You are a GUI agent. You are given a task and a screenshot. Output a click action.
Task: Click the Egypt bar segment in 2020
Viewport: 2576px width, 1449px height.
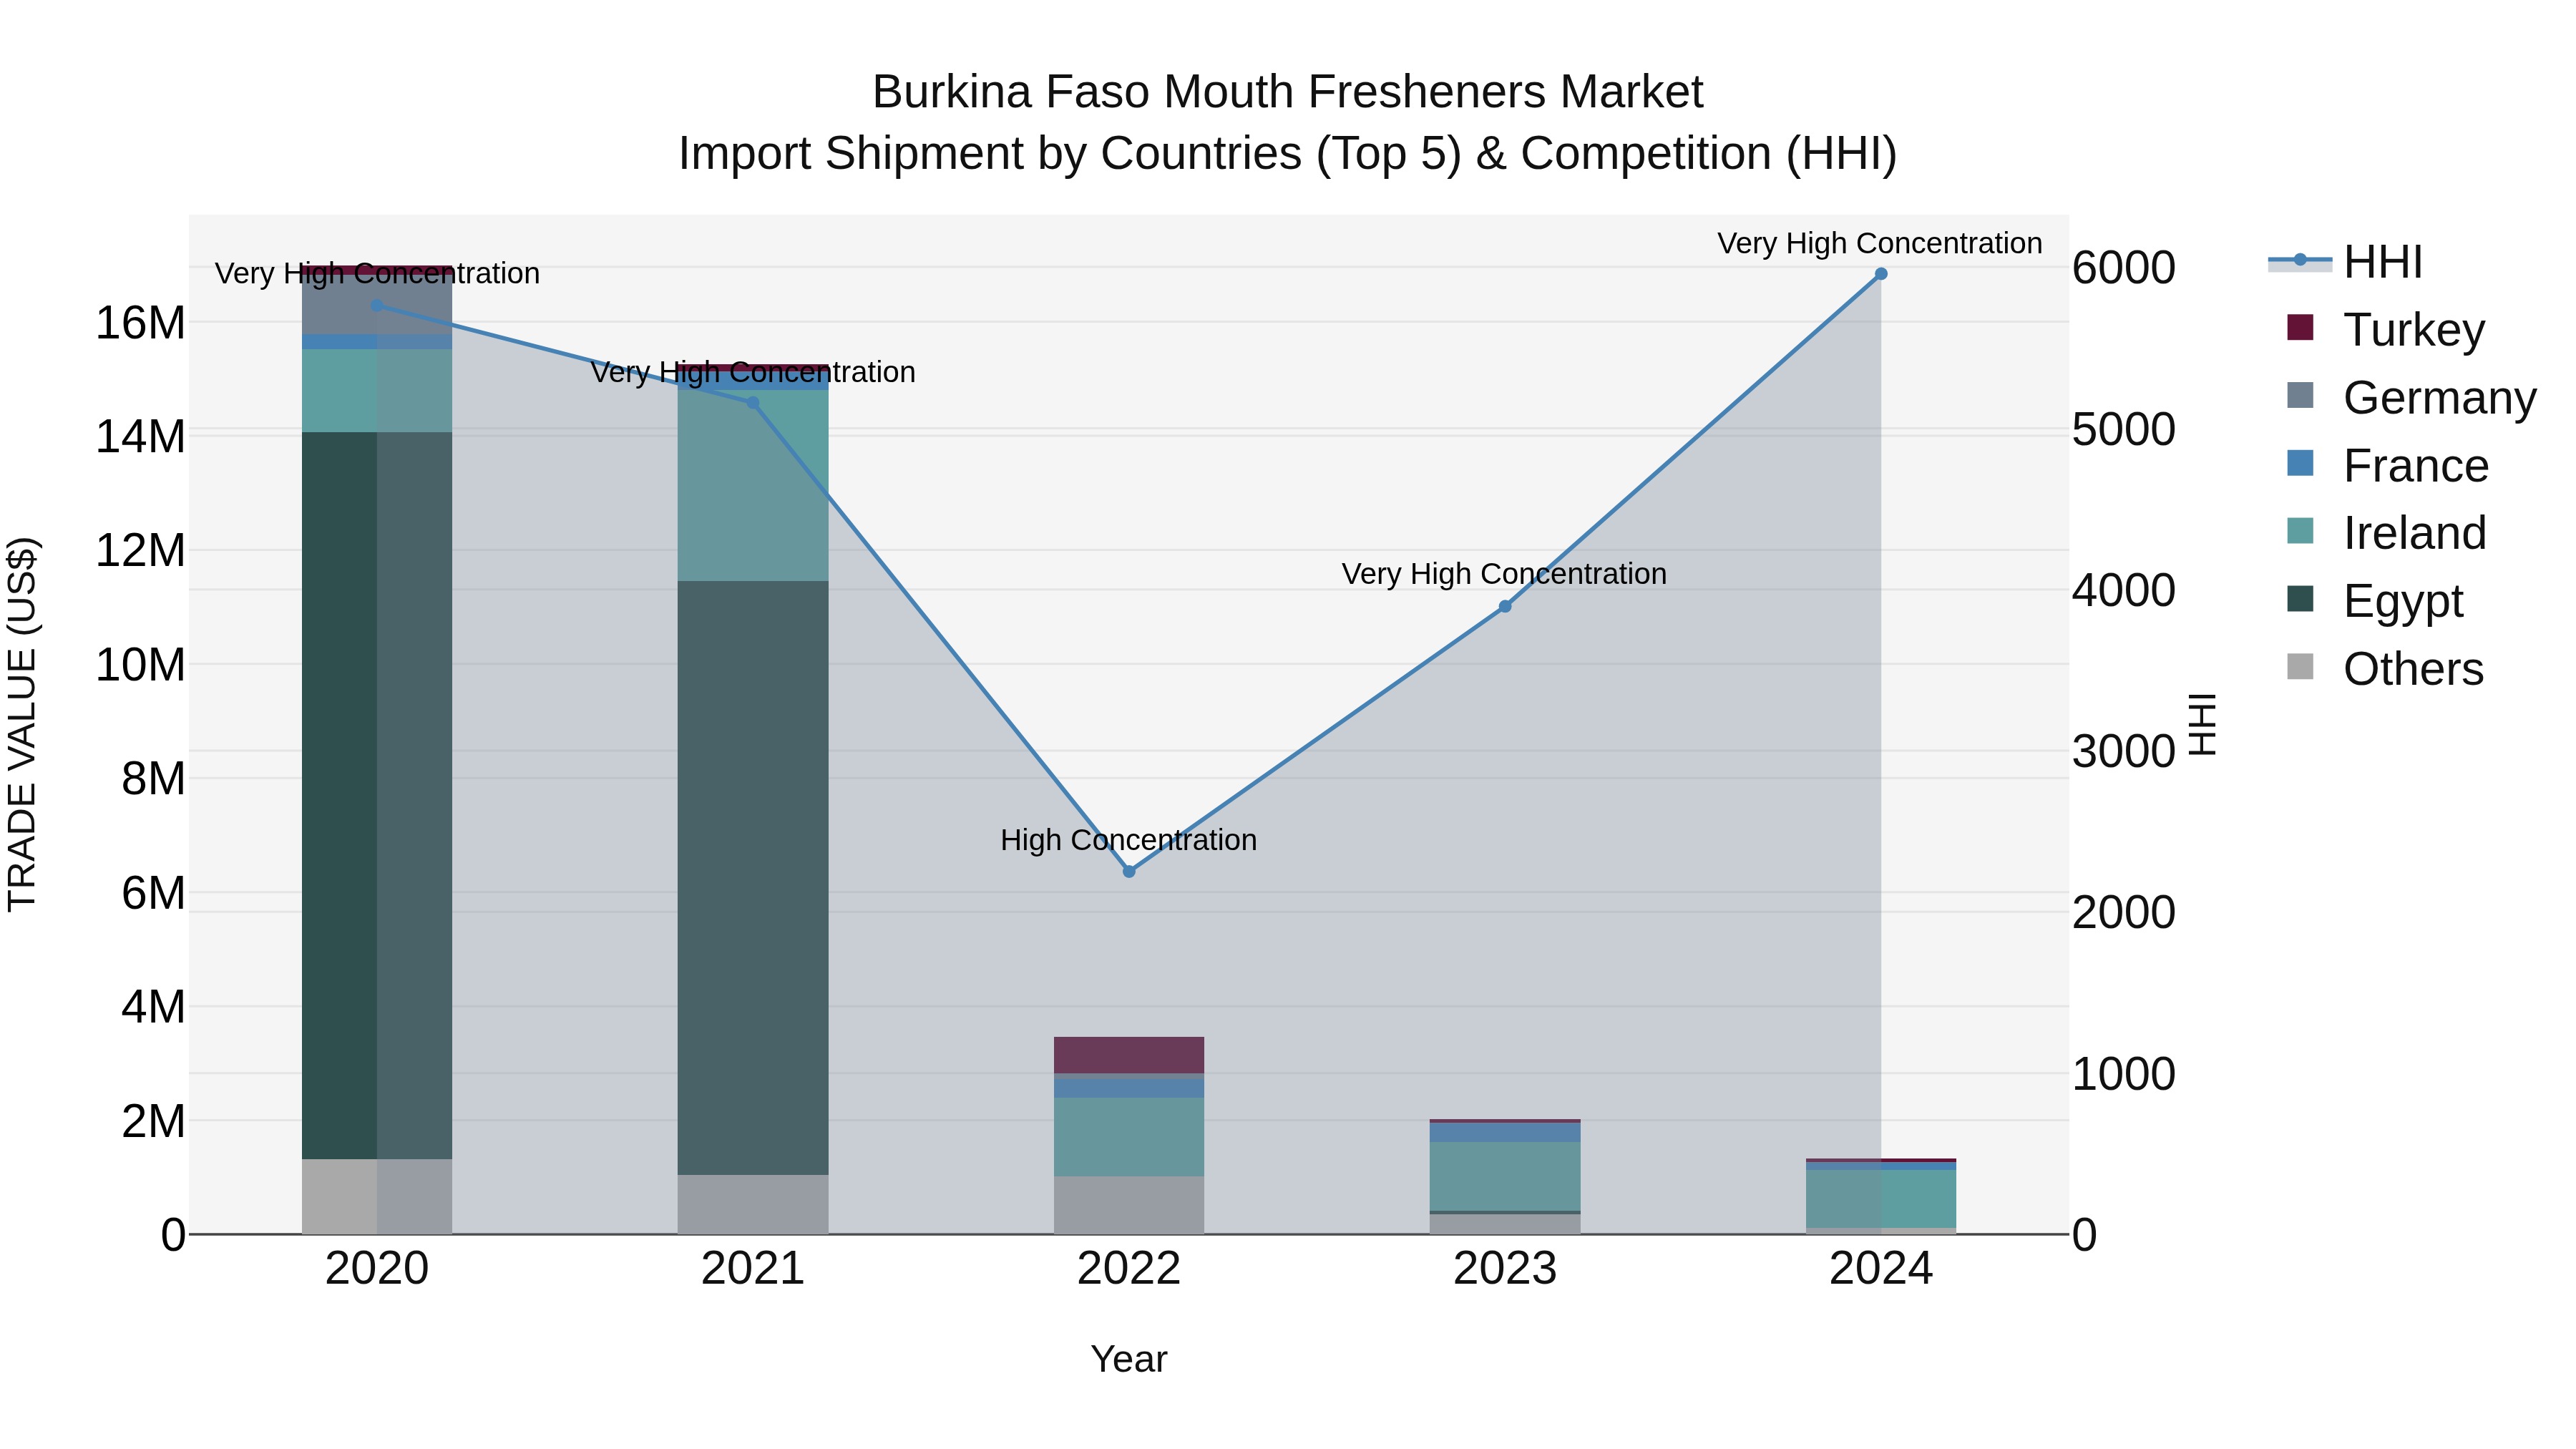[x=377, y=796]
